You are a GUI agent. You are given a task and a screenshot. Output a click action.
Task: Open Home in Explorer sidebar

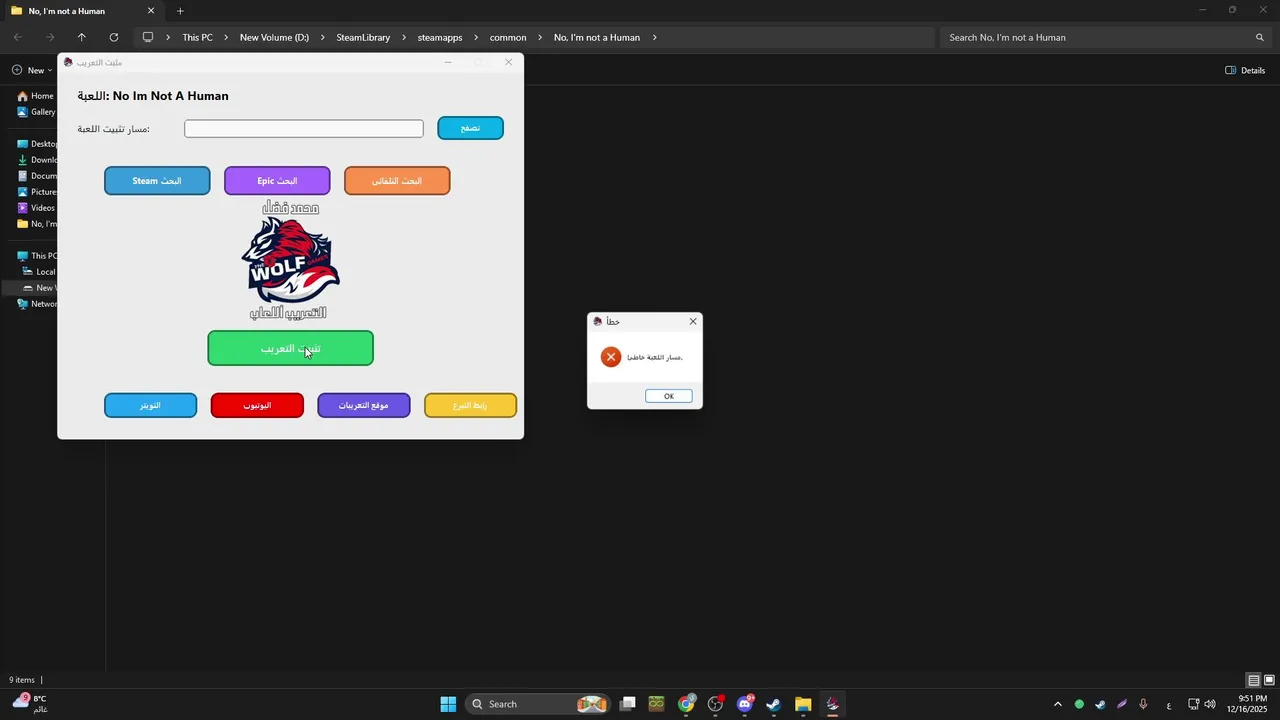[x=35, y=96]
